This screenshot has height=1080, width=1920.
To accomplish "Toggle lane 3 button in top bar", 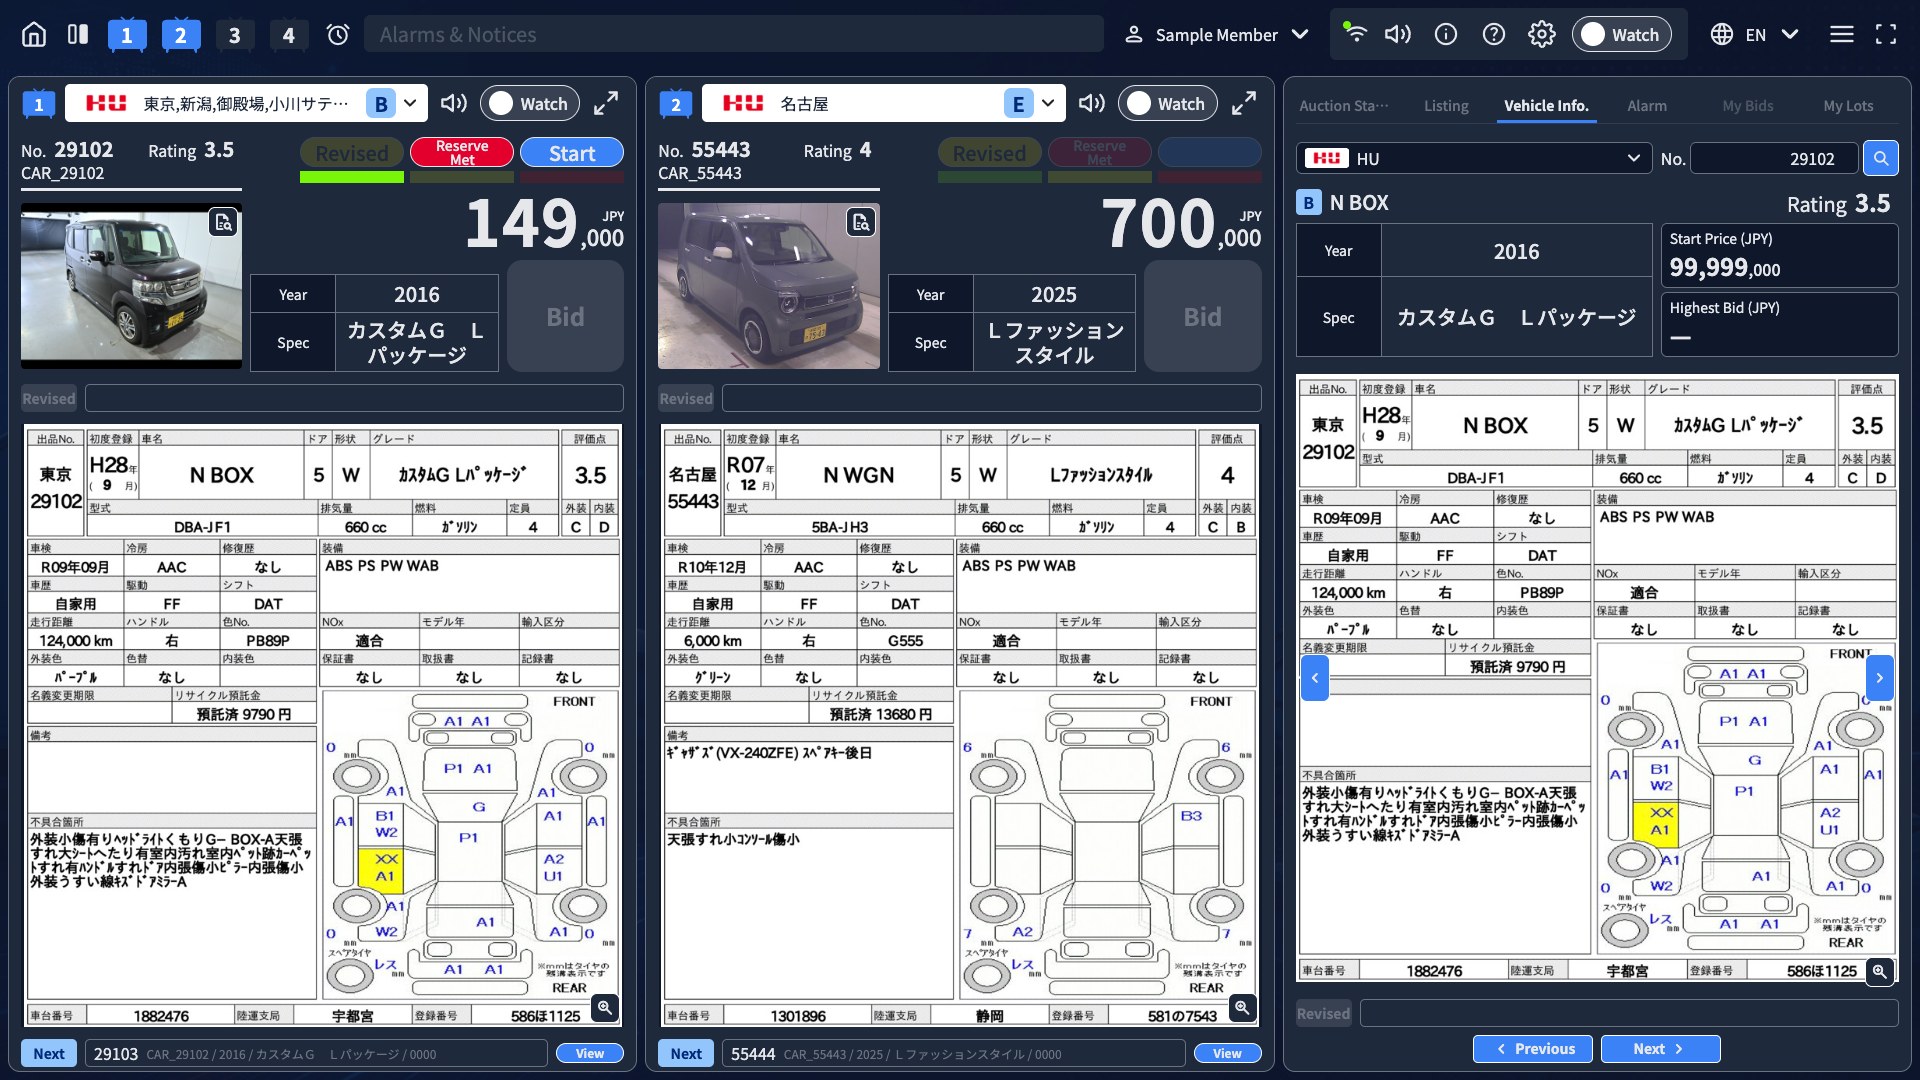I will [235, 35].
